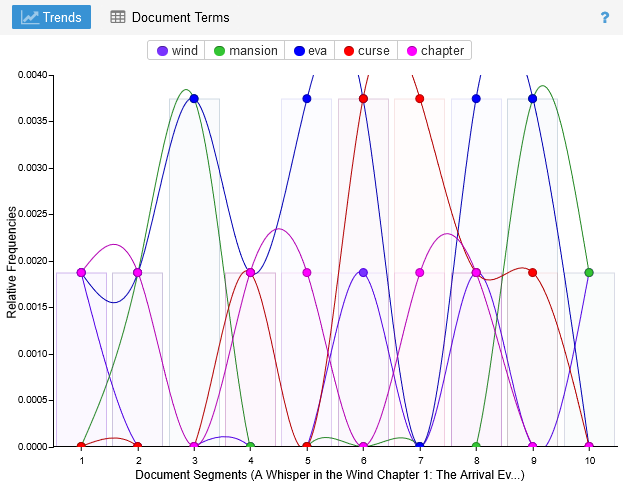Screen dimensions: 623x487
Task: Click the blue eva point at segment 5
Action: 307,99
